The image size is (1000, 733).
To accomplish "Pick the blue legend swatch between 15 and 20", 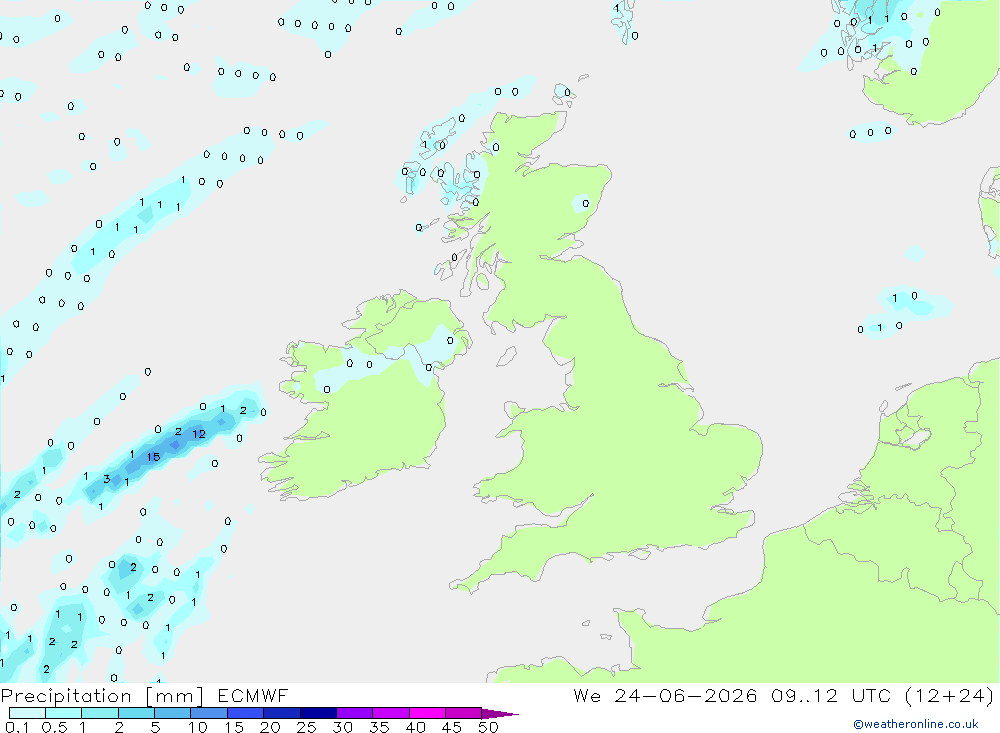I will (245, 713).
